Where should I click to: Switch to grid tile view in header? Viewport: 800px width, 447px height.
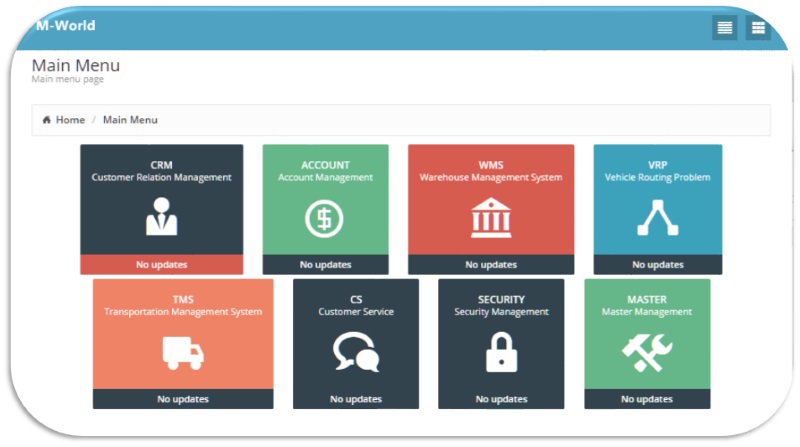758,28
